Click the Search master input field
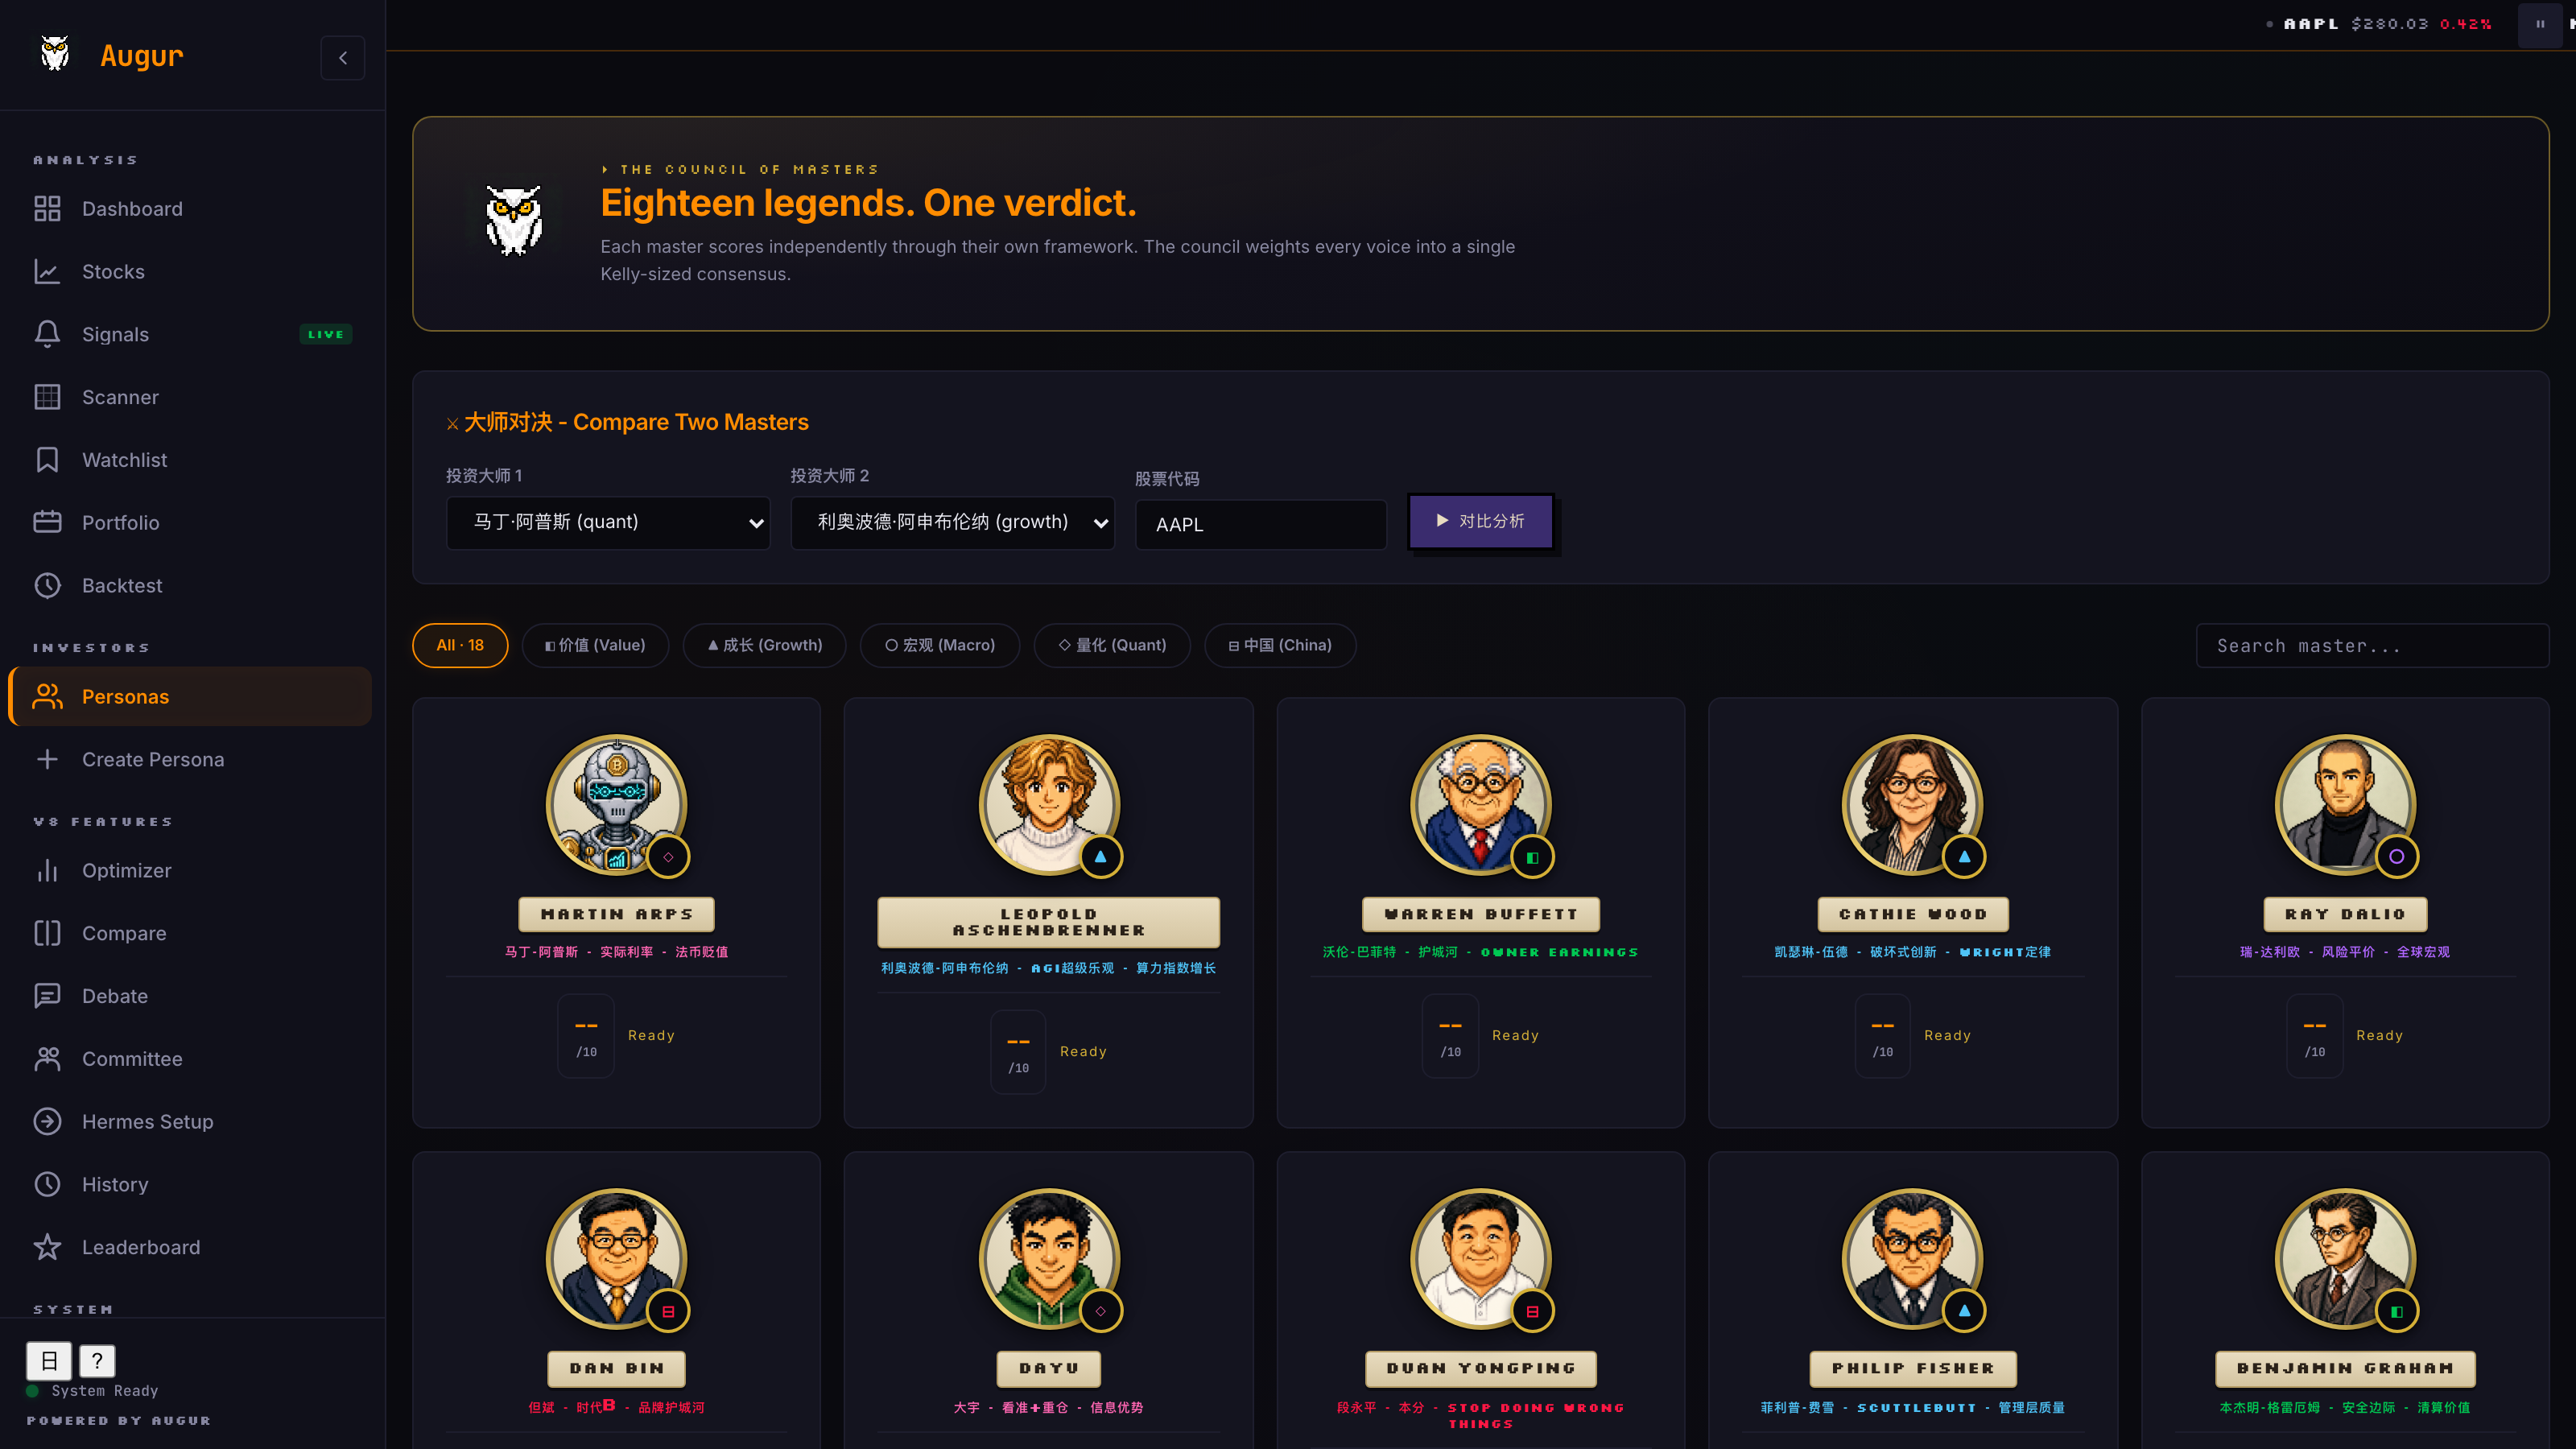Screen dimensions: 2576x1449 pyautogui.click(x=2372, y=646)
